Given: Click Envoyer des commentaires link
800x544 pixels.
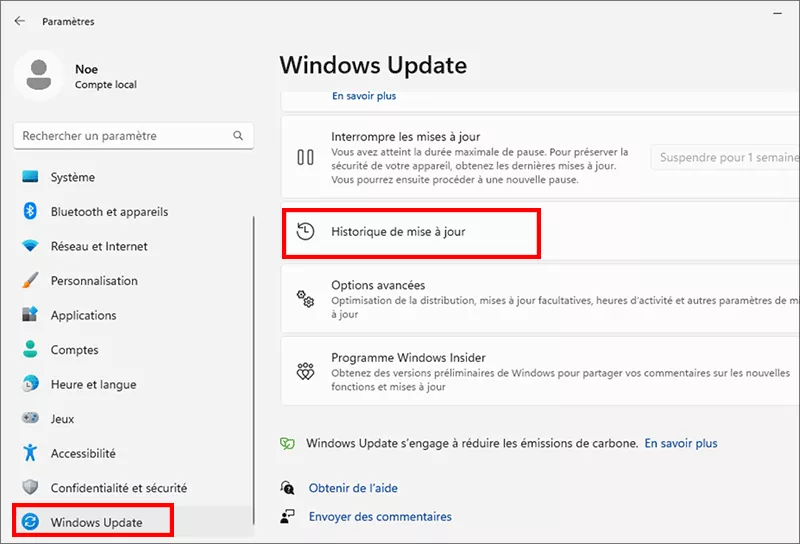Looking at the screenshot, I should (x=380, y=517).
